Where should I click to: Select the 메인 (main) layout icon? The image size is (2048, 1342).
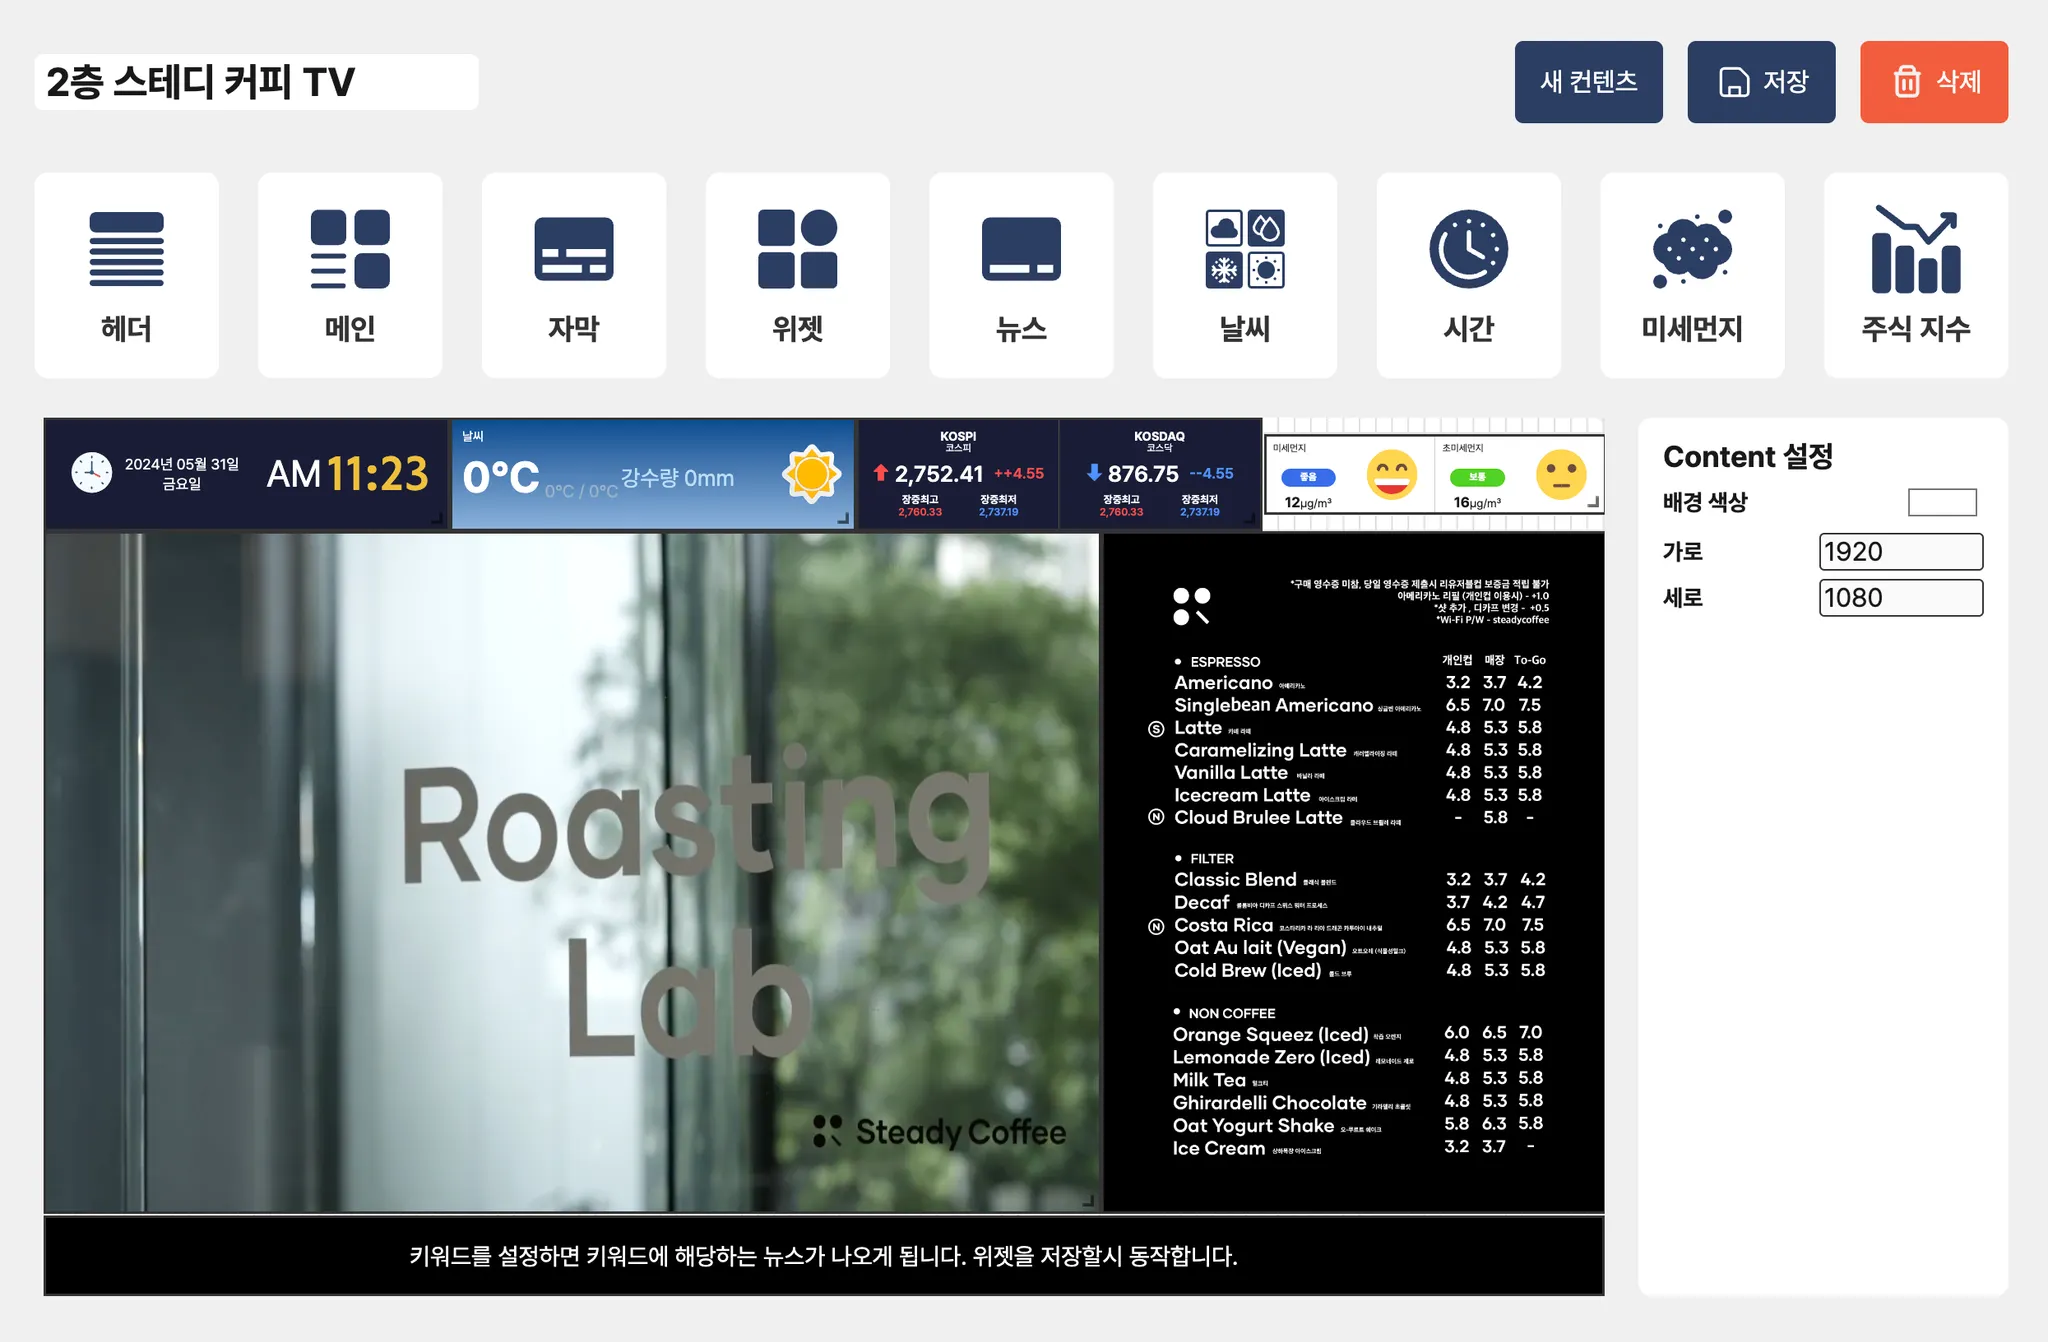350,275
